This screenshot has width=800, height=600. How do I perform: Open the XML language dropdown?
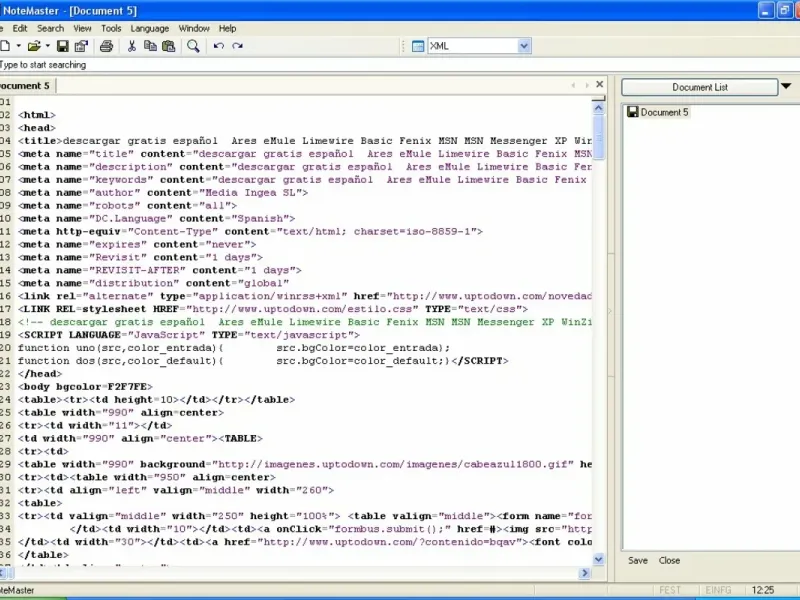click(524, 46)
